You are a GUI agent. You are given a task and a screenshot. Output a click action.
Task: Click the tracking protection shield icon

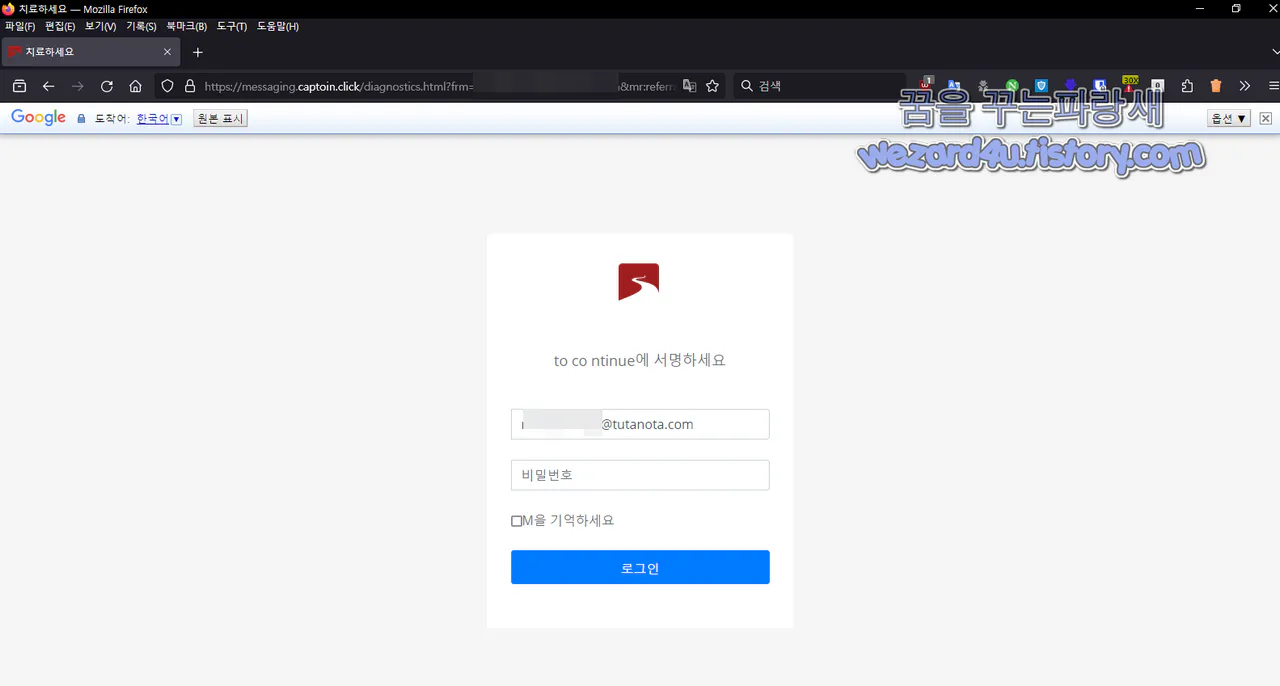point(167,86)
